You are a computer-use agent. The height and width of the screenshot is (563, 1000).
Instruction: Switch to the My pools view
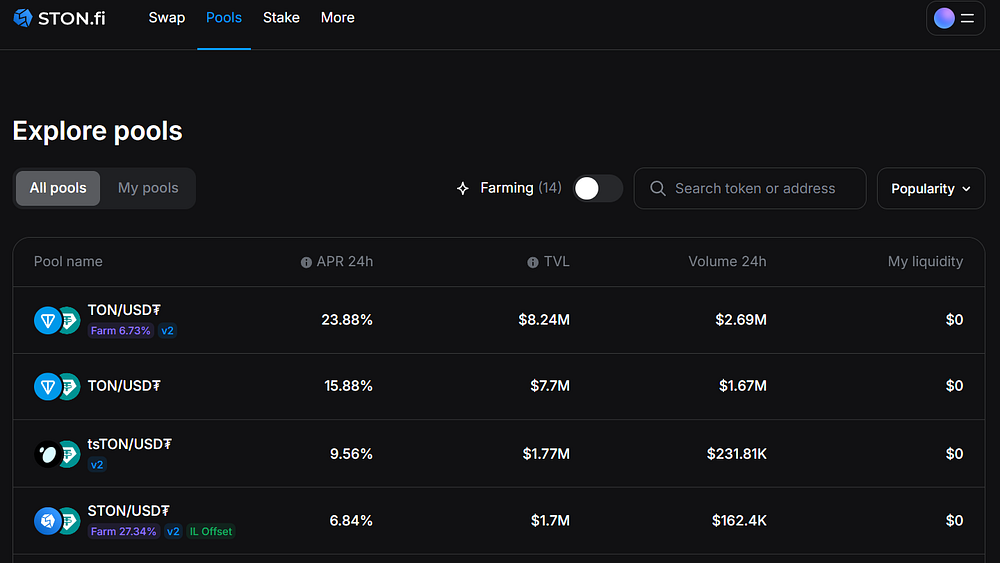[148, 188]
